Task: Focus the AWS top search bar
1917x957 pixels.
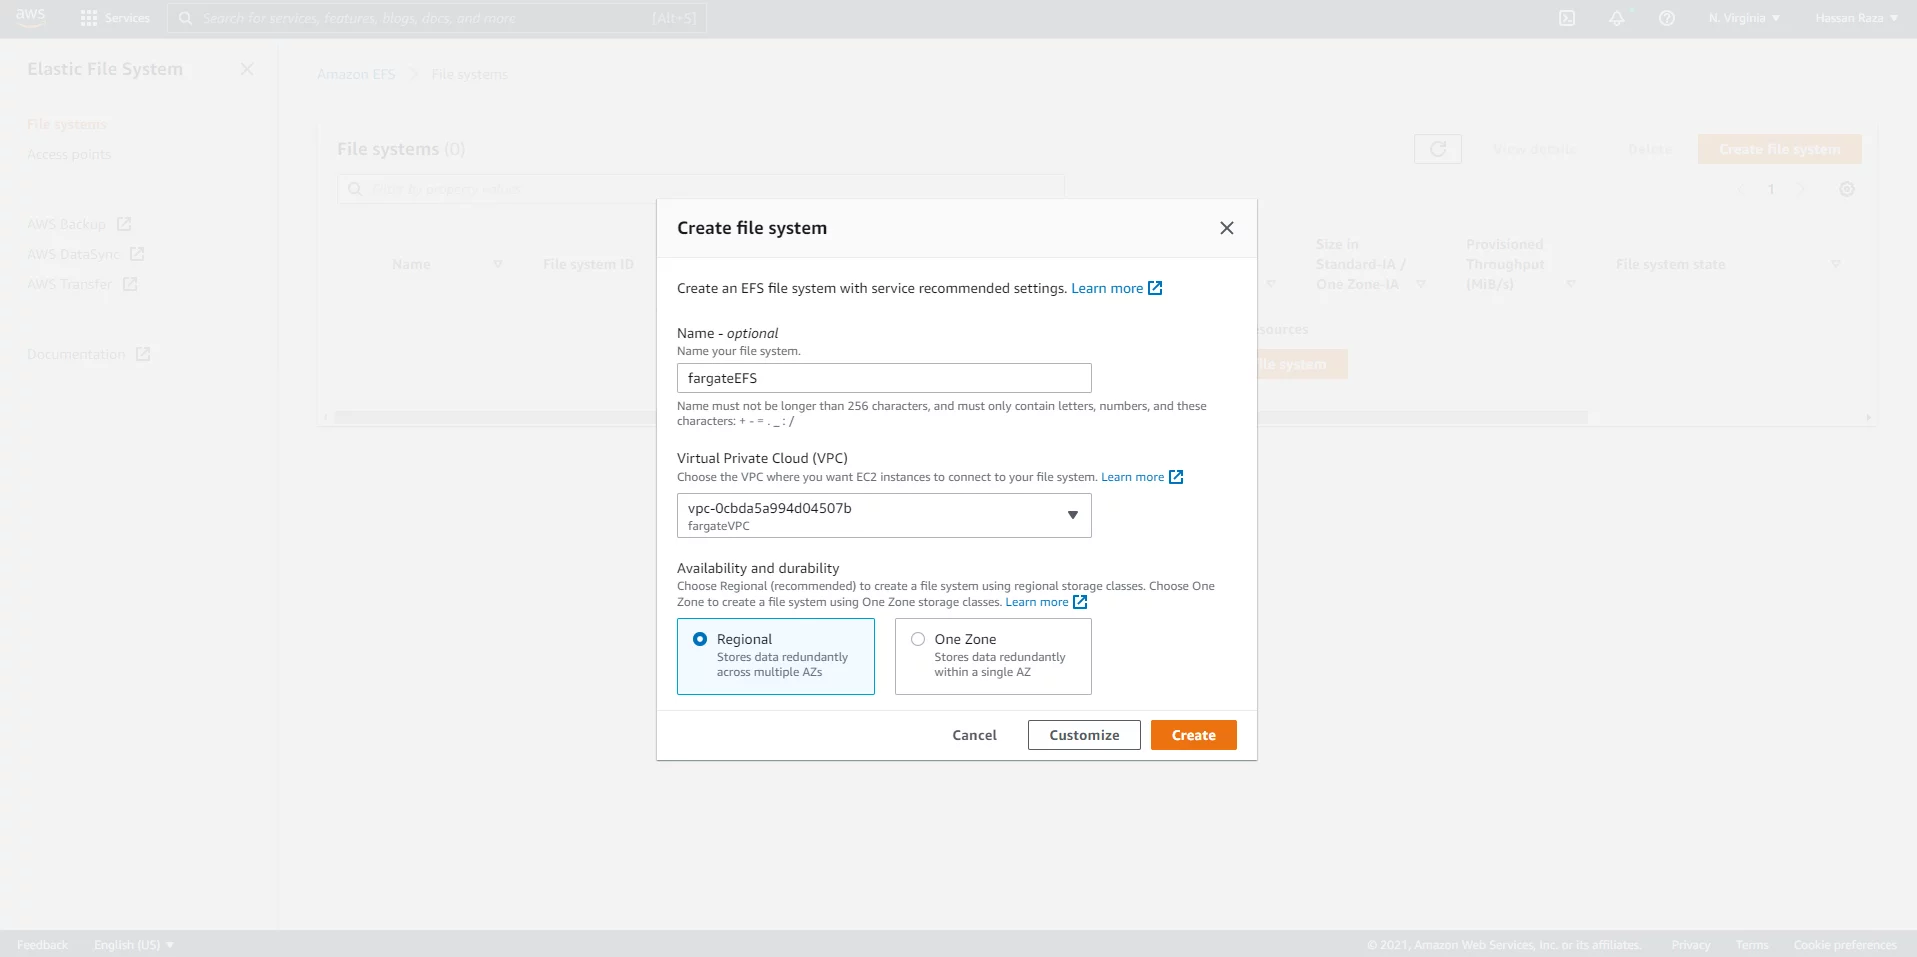Action: tap(437, 18)
